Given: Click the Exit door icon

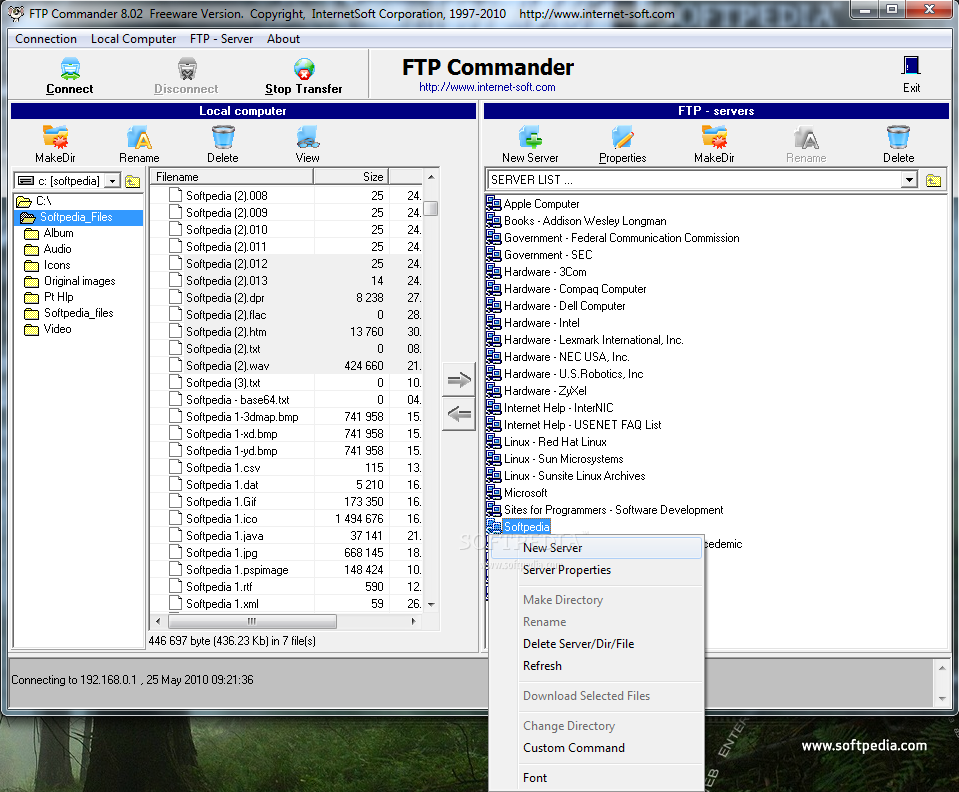Looking at the screenshot, I should [911, 66].
